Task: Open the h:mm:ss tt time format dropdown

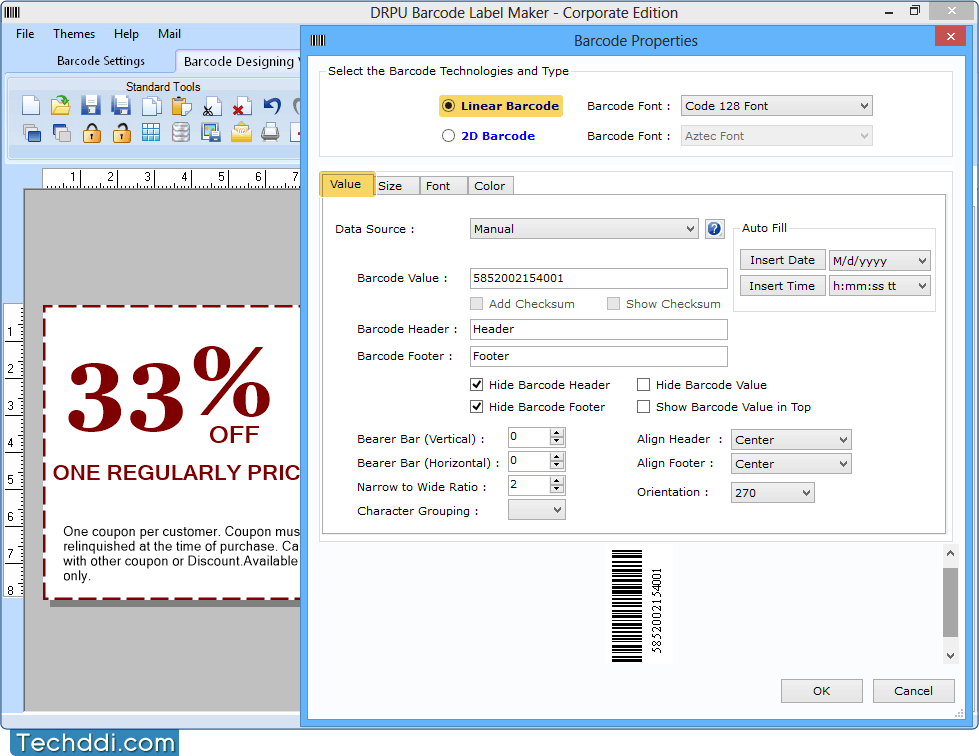Action: point(879,286)
